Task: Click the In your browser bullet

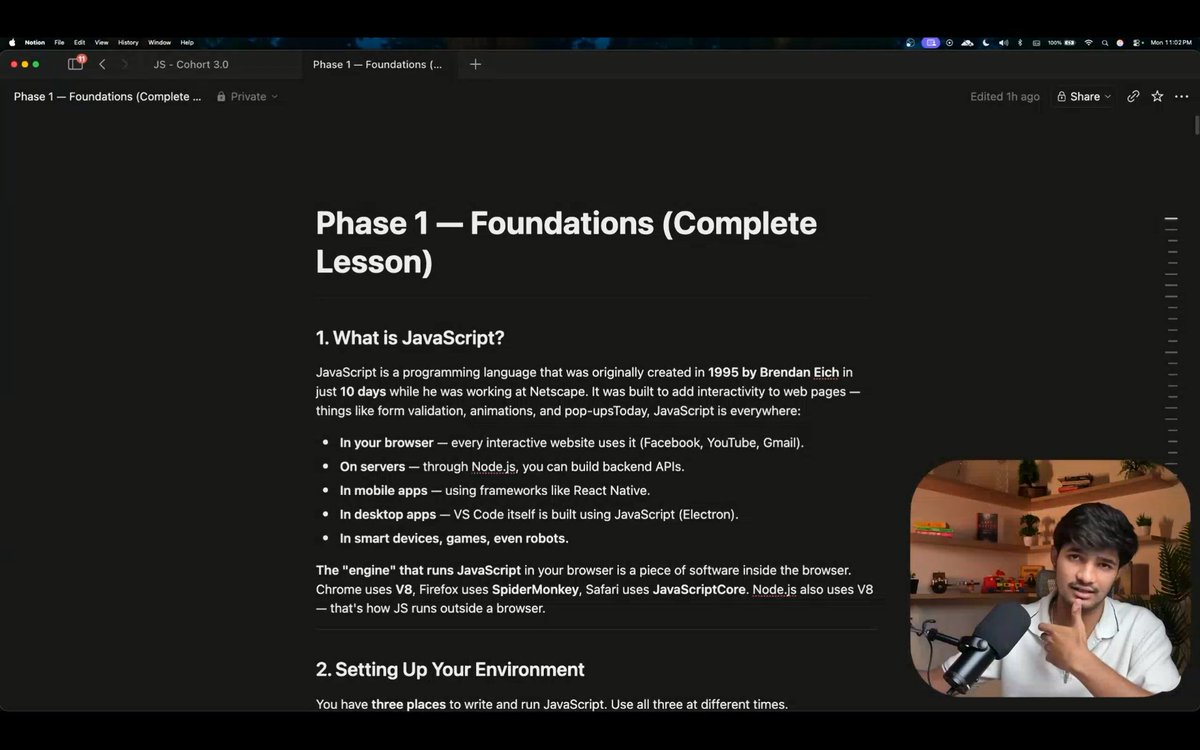Action: [572, 442]
